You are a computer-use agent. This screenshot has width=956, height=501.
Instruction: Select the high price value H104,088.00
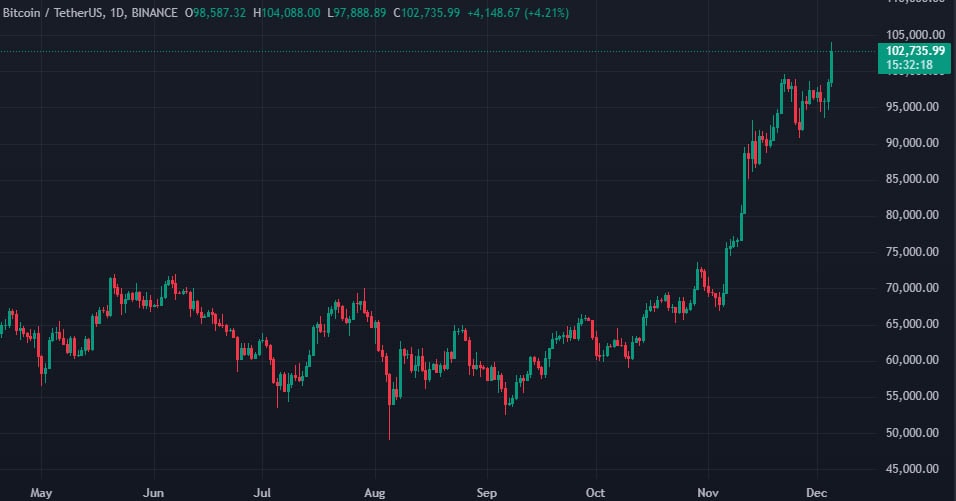287,13
